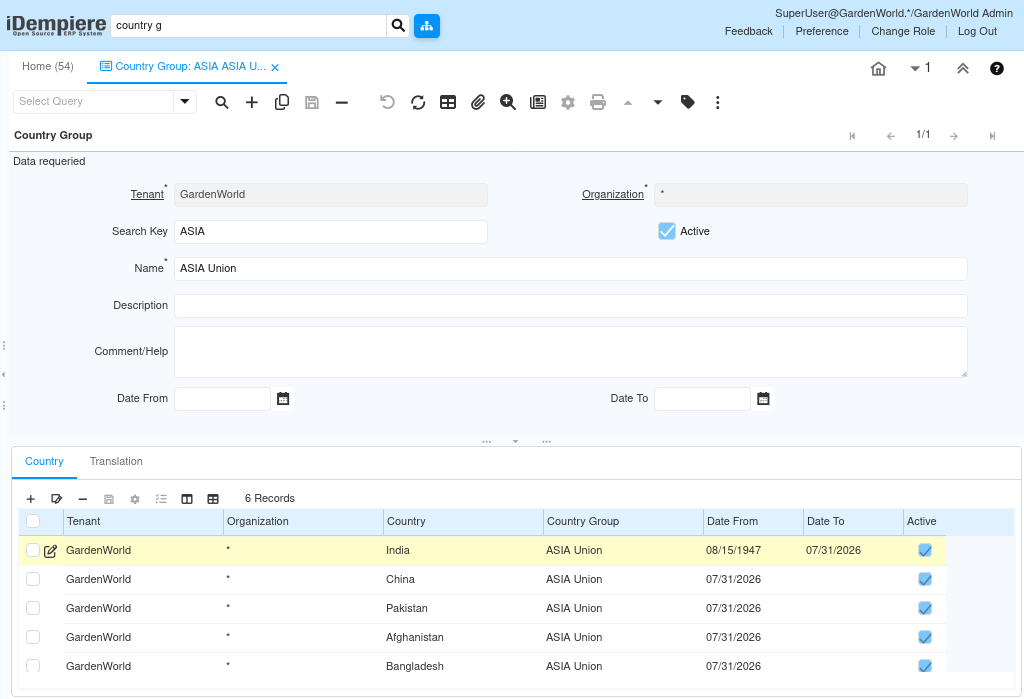1024x699 pixels.
Task: Switch to the Home (54) tab
Action: 48,67
